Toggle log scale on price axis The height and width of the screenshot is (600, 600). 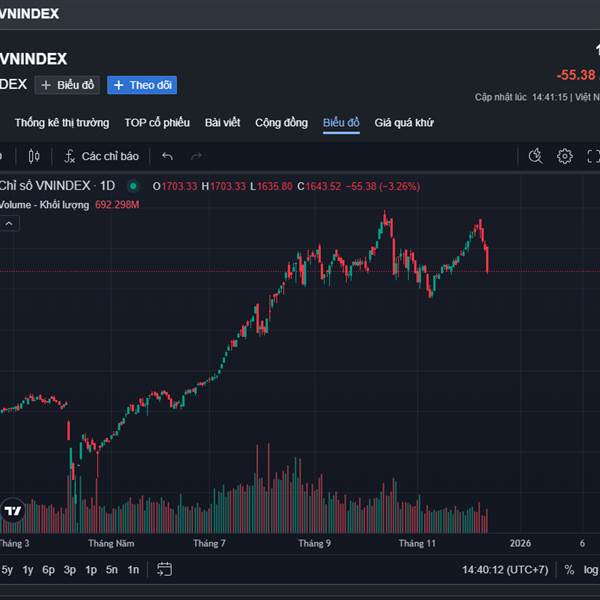coord(592,570)
